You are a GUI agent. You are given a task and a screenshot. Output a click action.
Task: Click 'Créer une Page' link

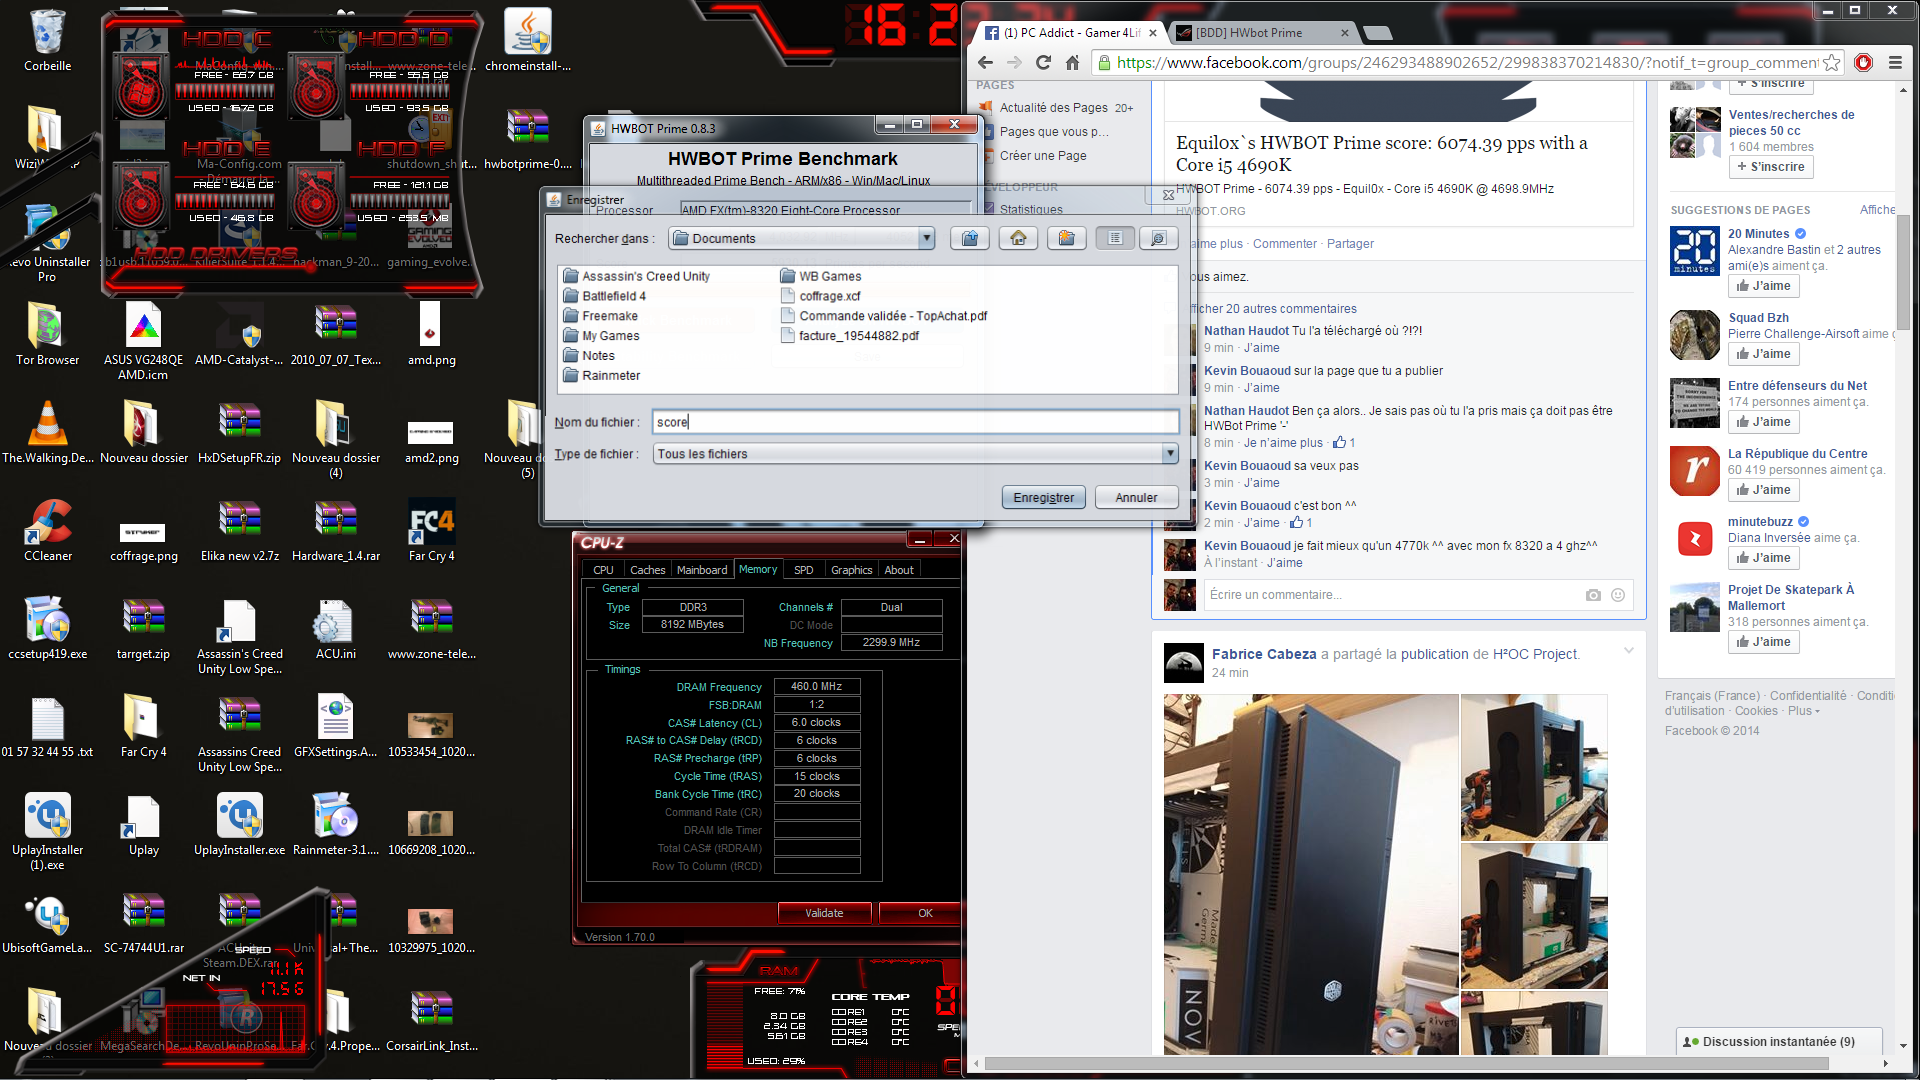[1043, 156]
